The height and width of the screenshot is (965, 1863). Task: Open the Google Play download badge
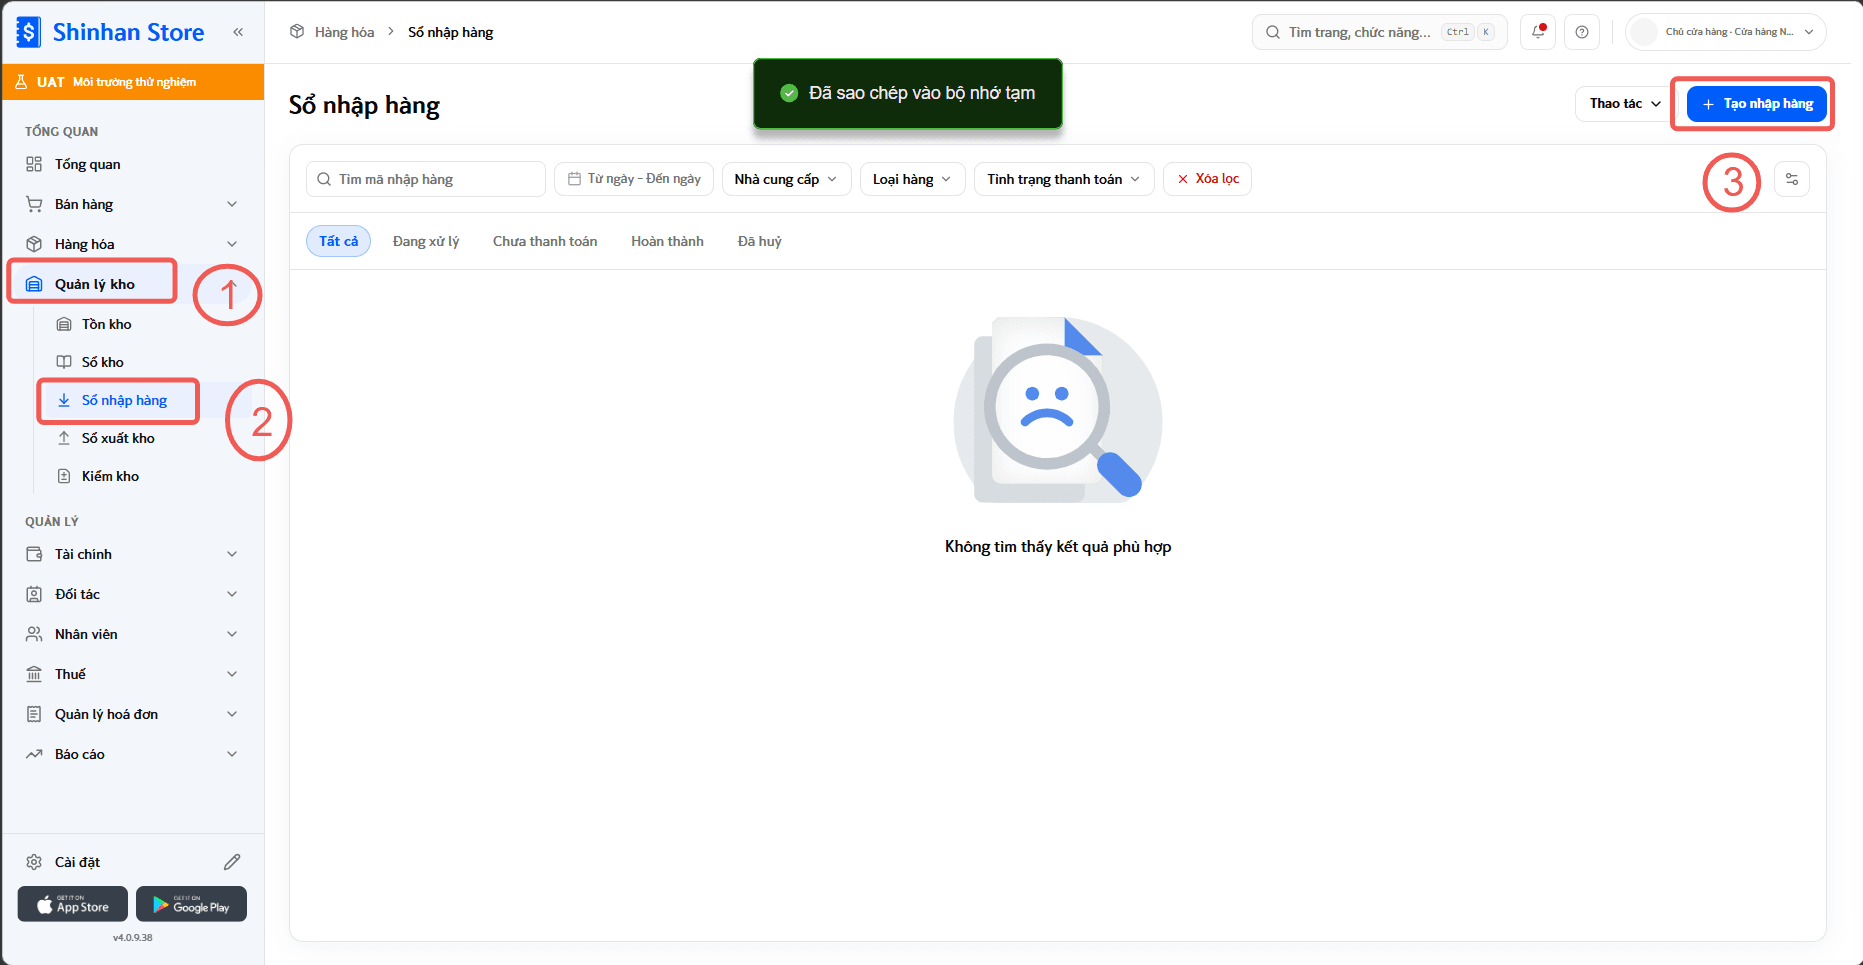(x=191, y=904)
